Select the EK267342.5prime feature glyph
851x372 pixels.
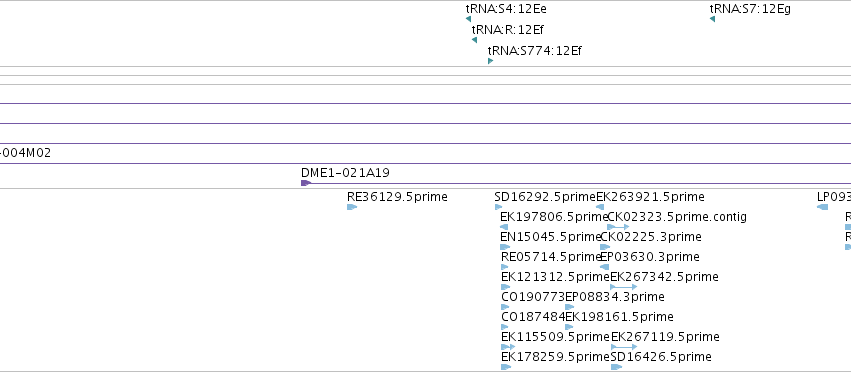[x=624, y=287]
